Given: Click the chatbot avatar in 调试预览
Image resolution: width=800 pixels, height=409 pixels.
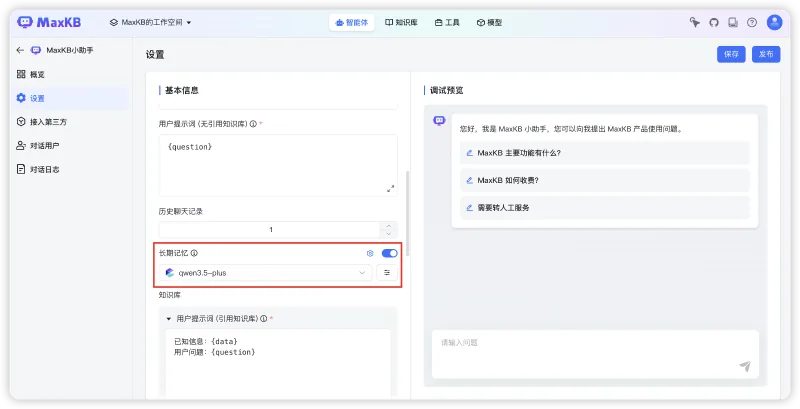Looking at the screenshot, I should (x=439, y=121).
